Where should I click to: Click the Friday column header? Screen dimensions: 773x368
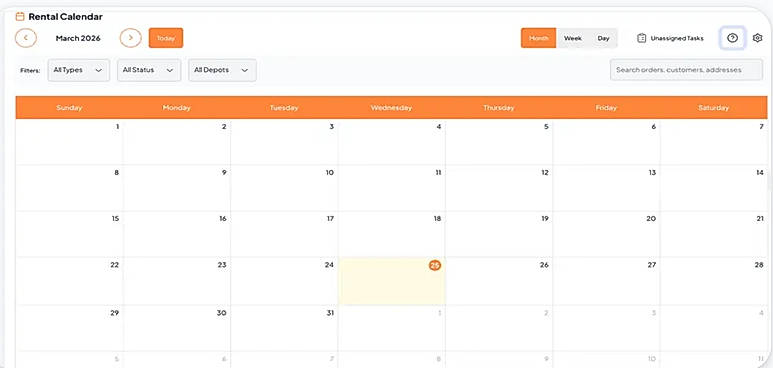pos(606,108)
